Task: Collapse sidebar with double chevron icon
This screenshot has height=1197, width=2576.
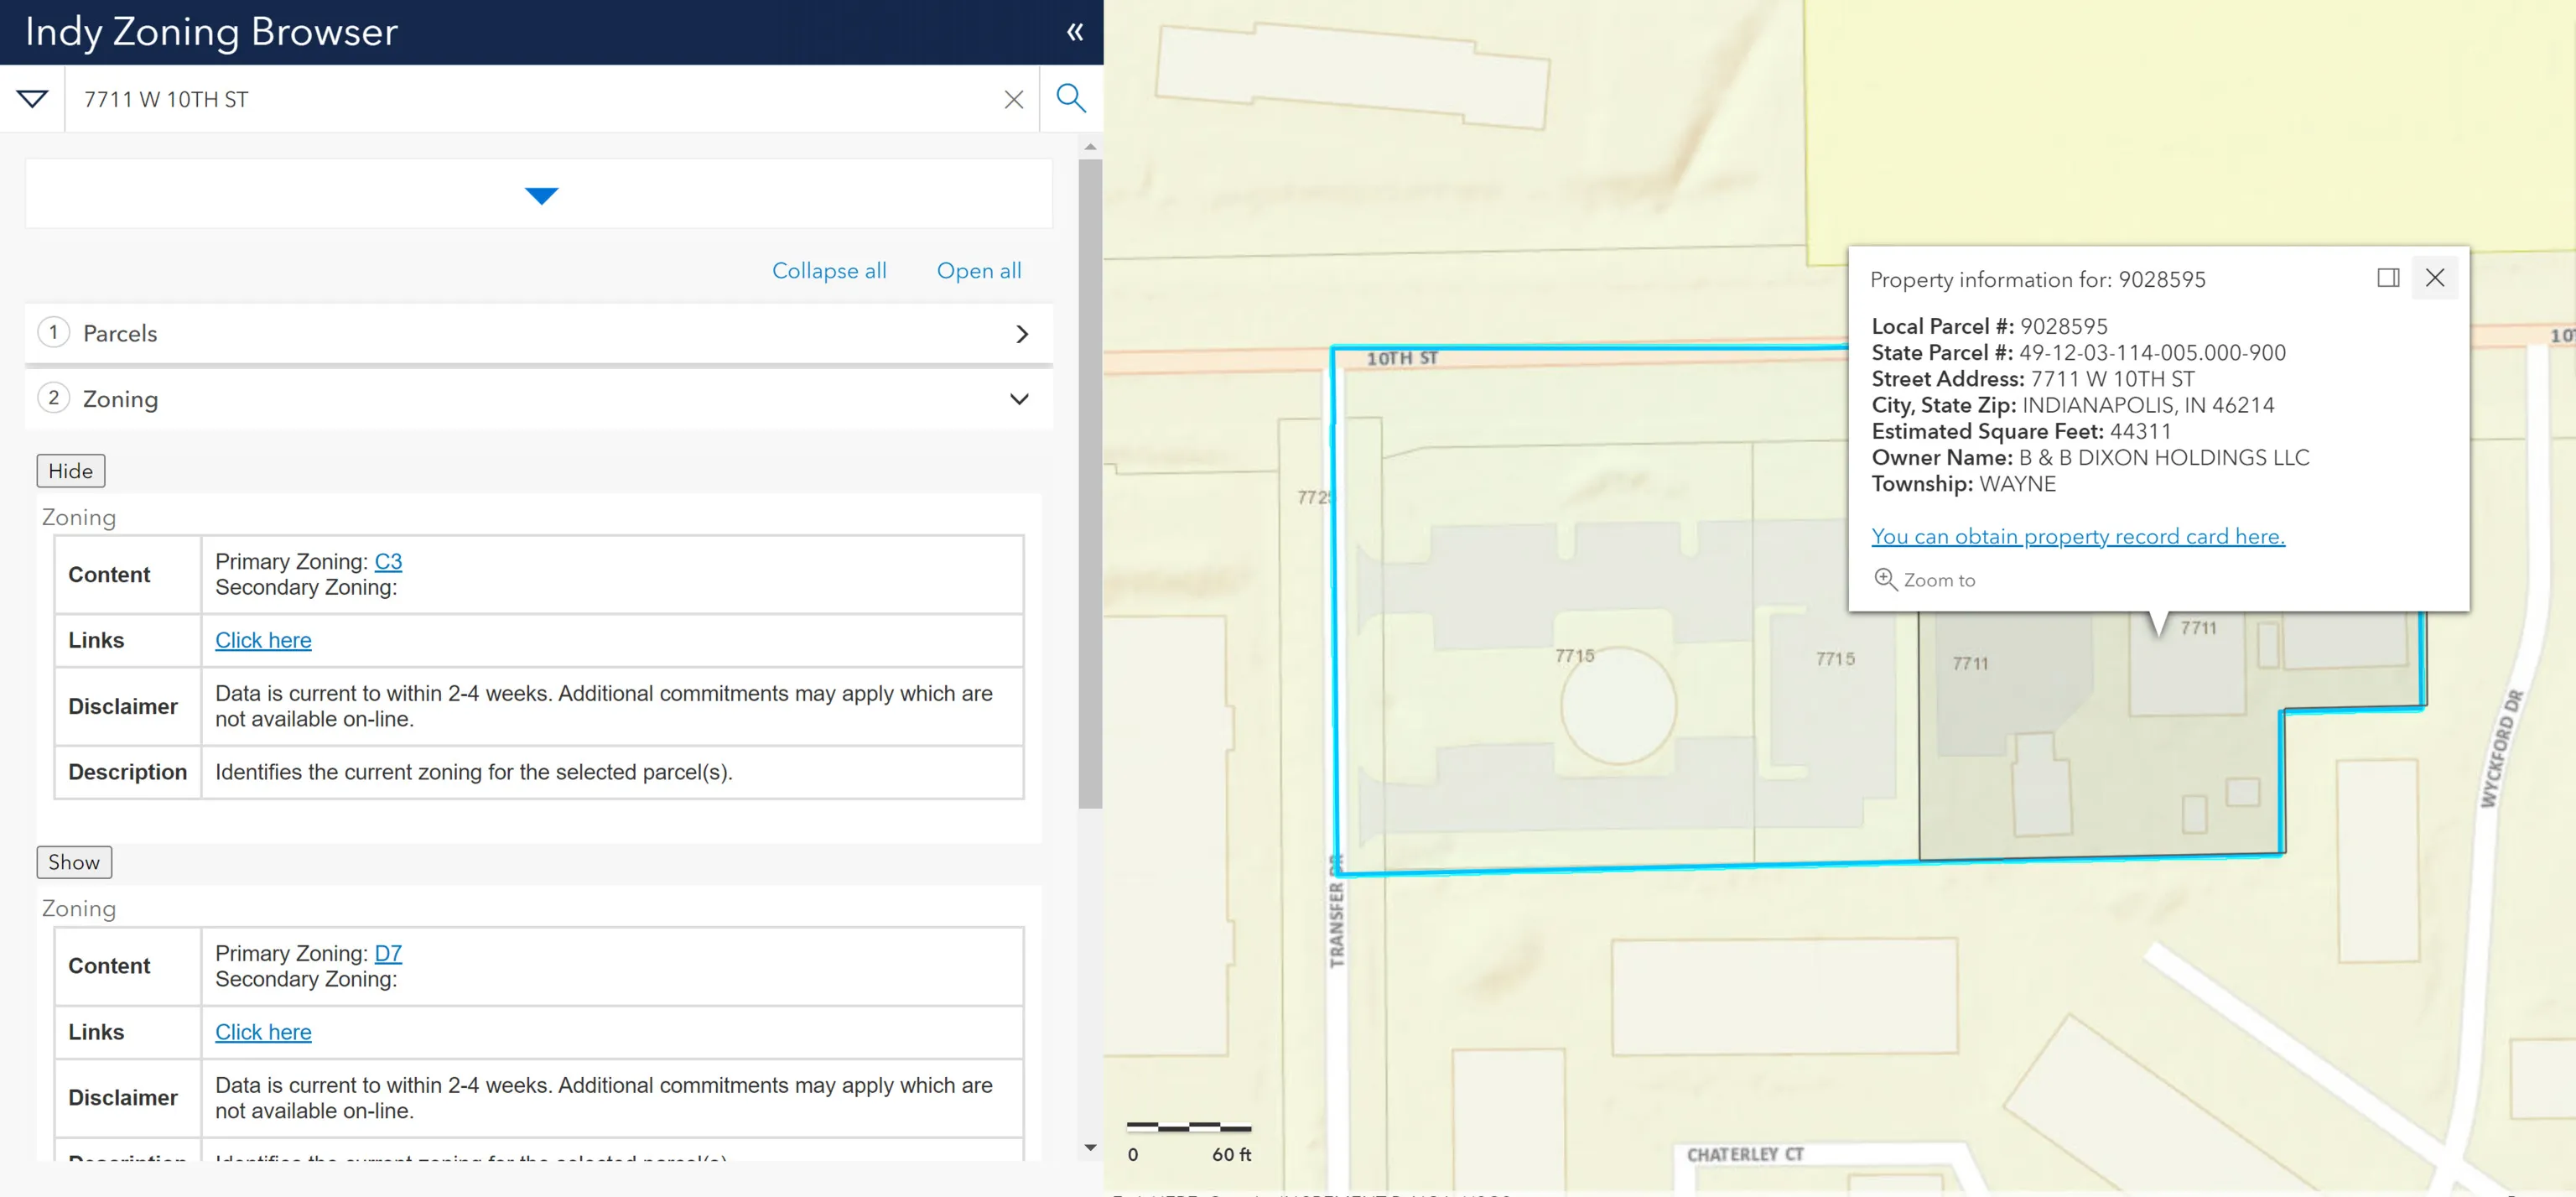Action: click(1075, 32)
